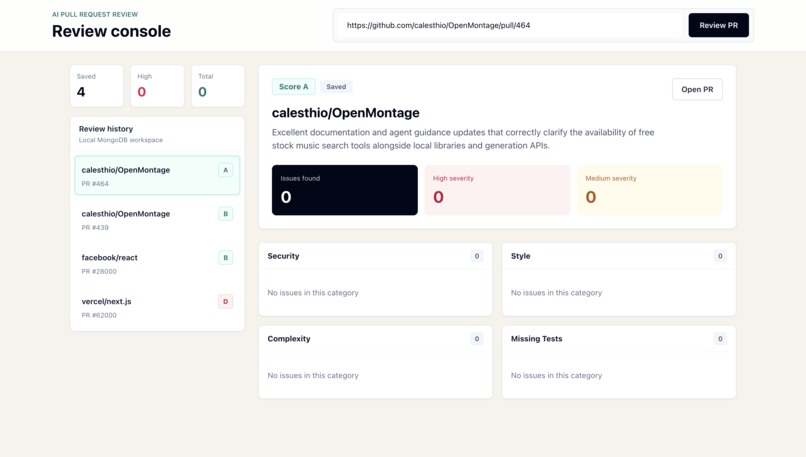Click the Style issue count badge
The width and height of the screenshot is (806, 457).
pos(720,256)
